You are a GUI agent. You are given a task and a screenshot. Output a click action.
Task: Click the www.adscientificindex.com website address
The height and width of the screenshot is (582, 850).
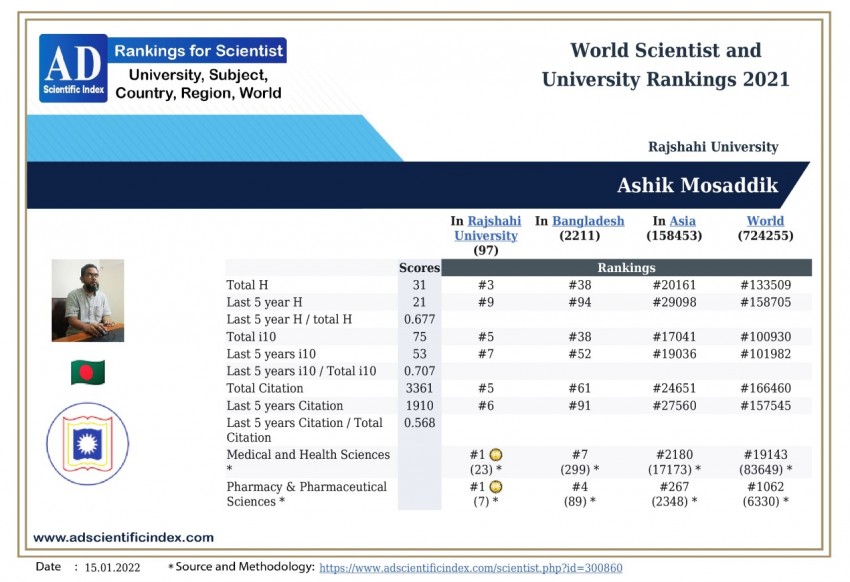point(123,537)
